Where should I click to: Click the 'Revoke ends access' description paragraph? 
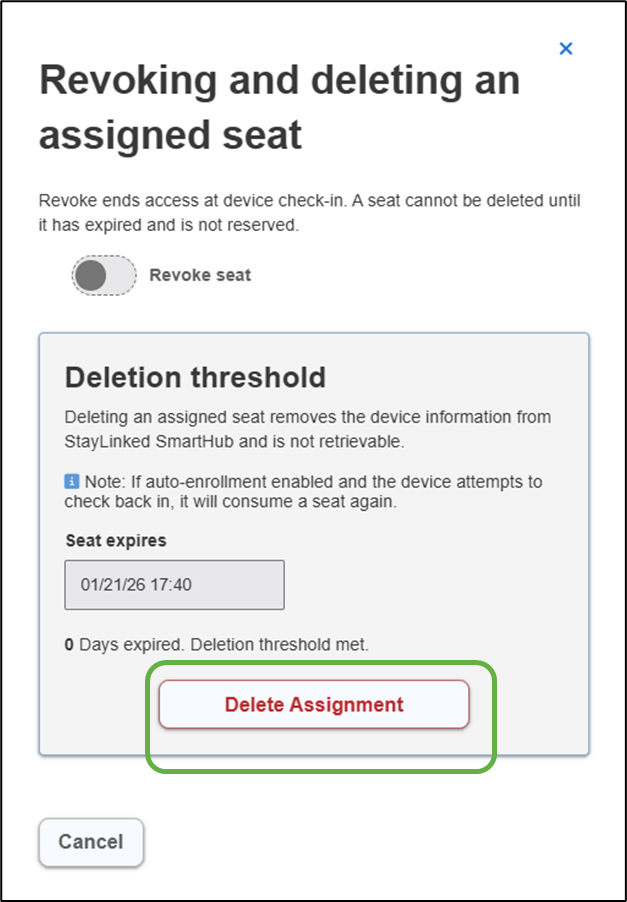click(x=309, y=201)
